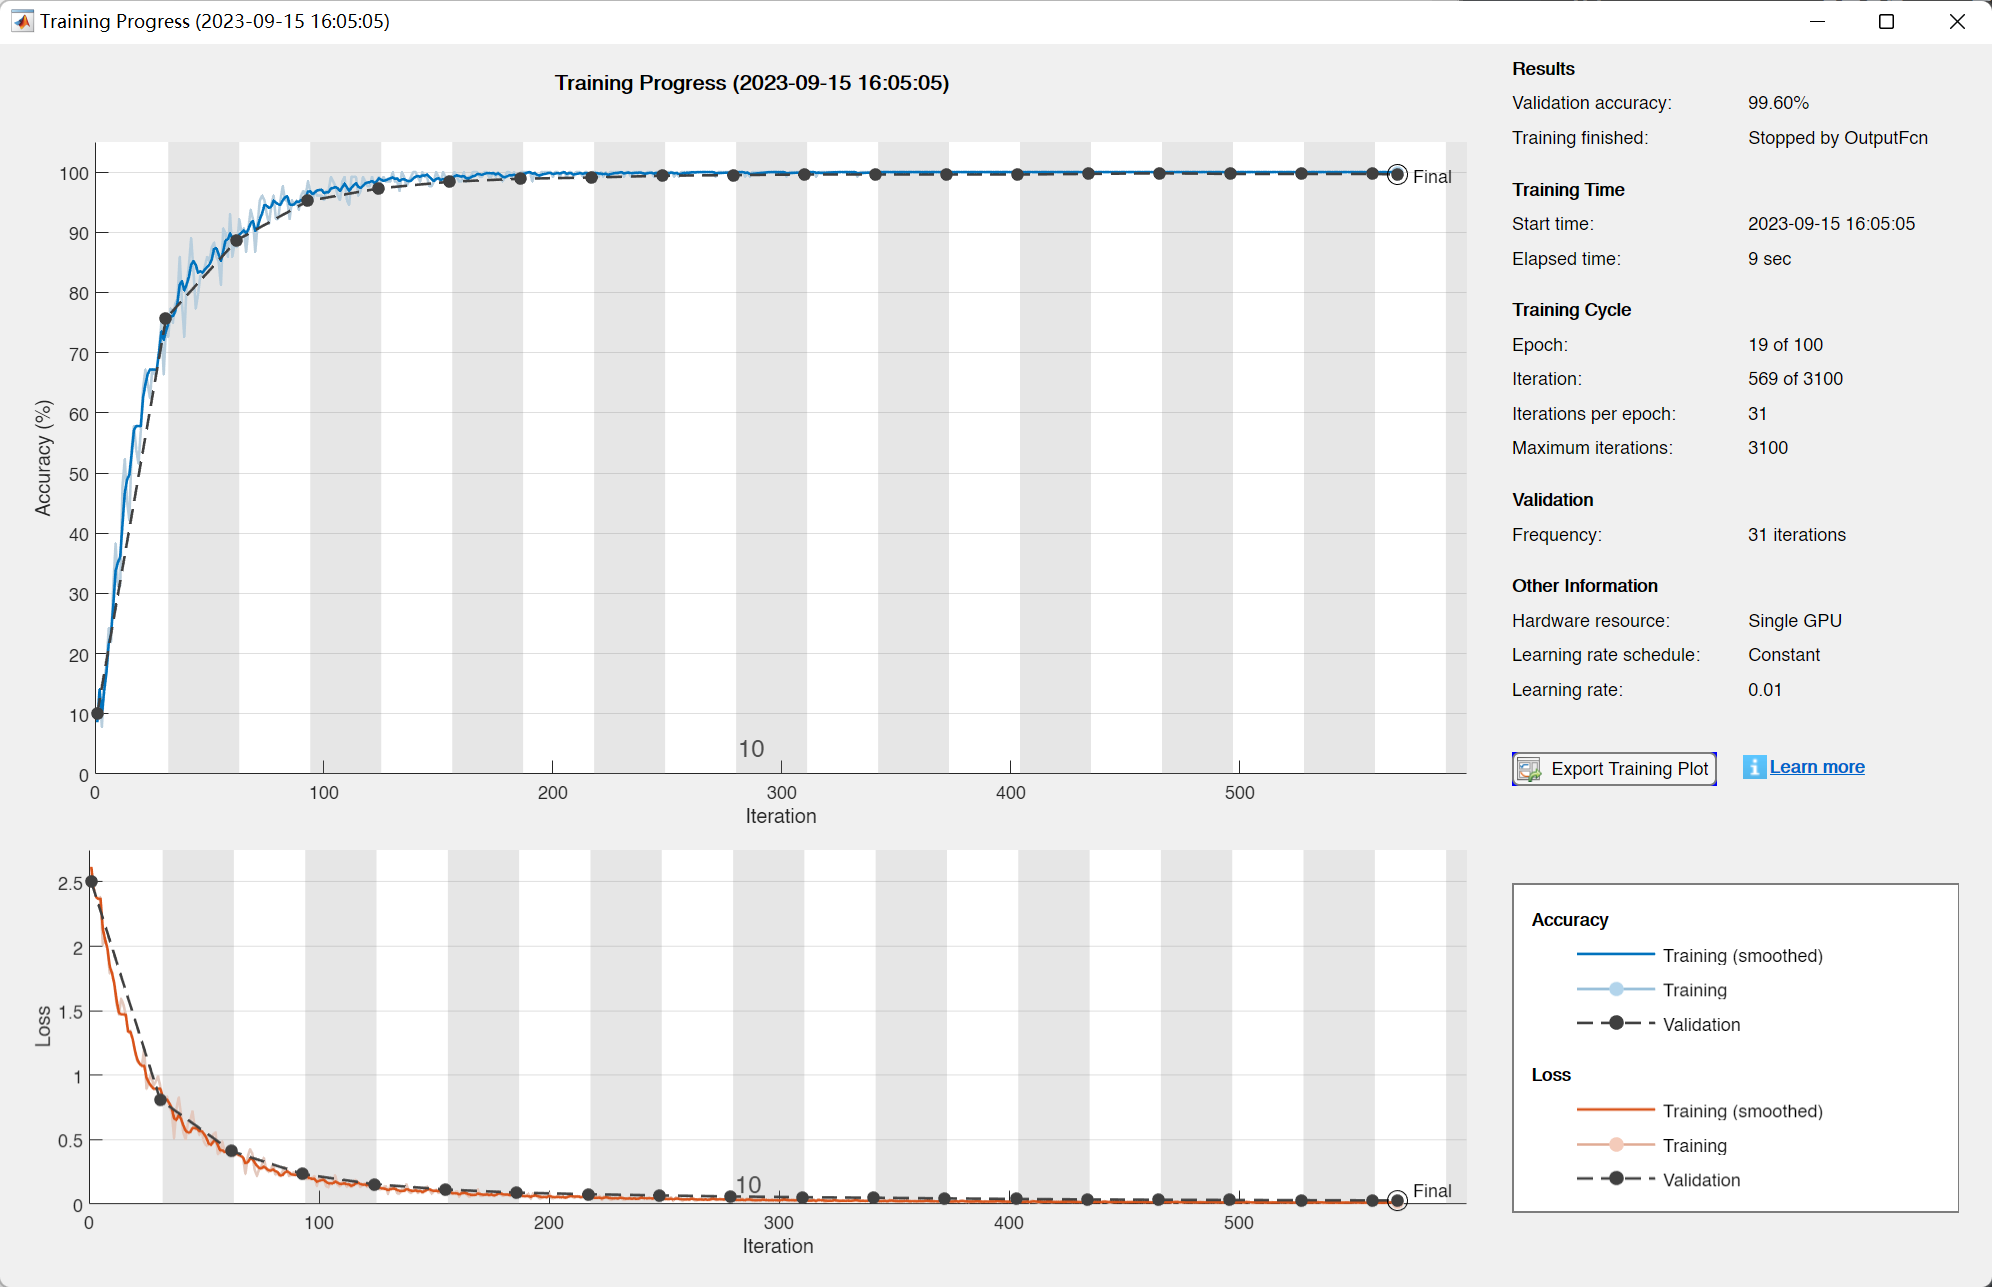This screenshot has height=1287, width=1992.
Task: Select first validation point at 10% accuracy
Action: point(97,714)
